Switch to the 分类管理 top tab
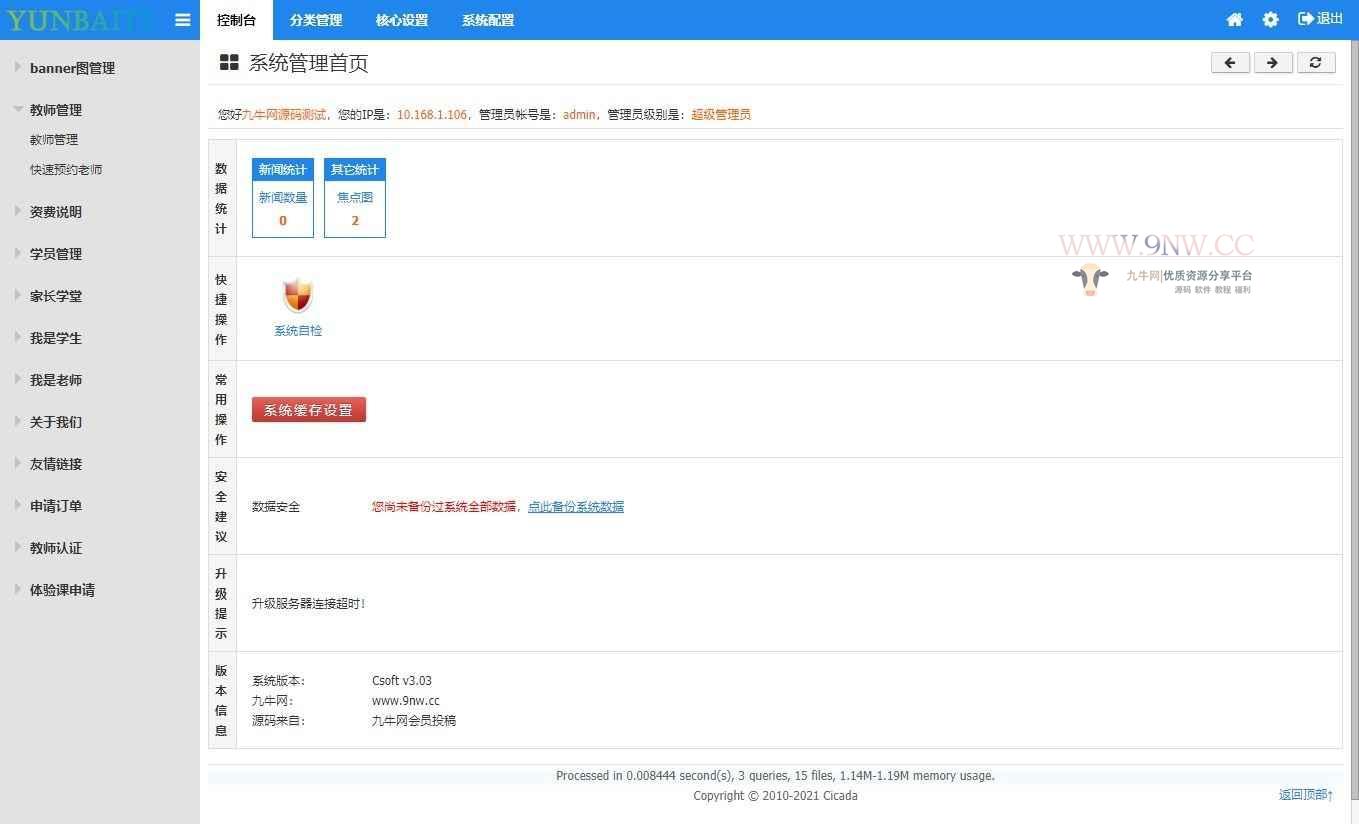 point(316,20)
